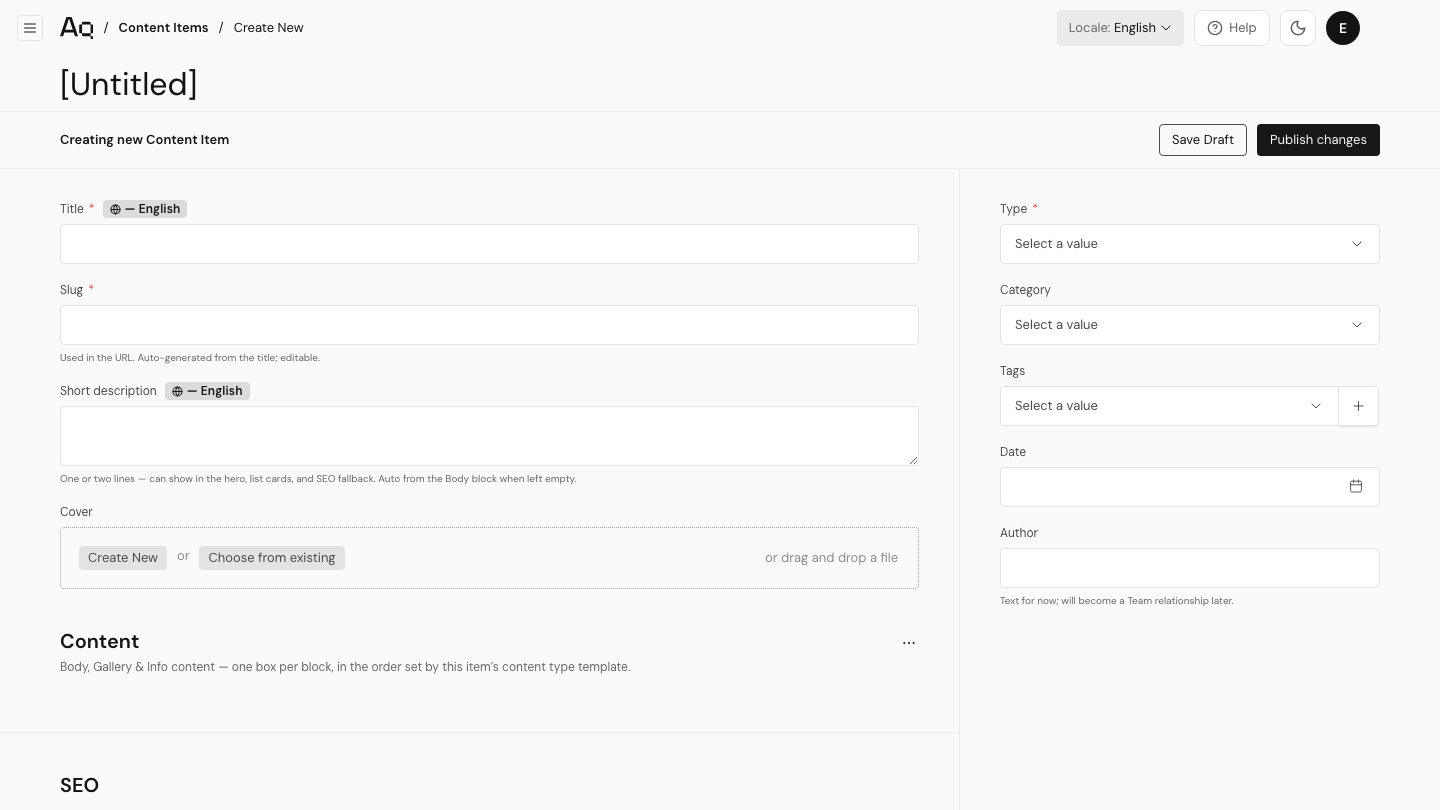Publish changes button

1318,140
